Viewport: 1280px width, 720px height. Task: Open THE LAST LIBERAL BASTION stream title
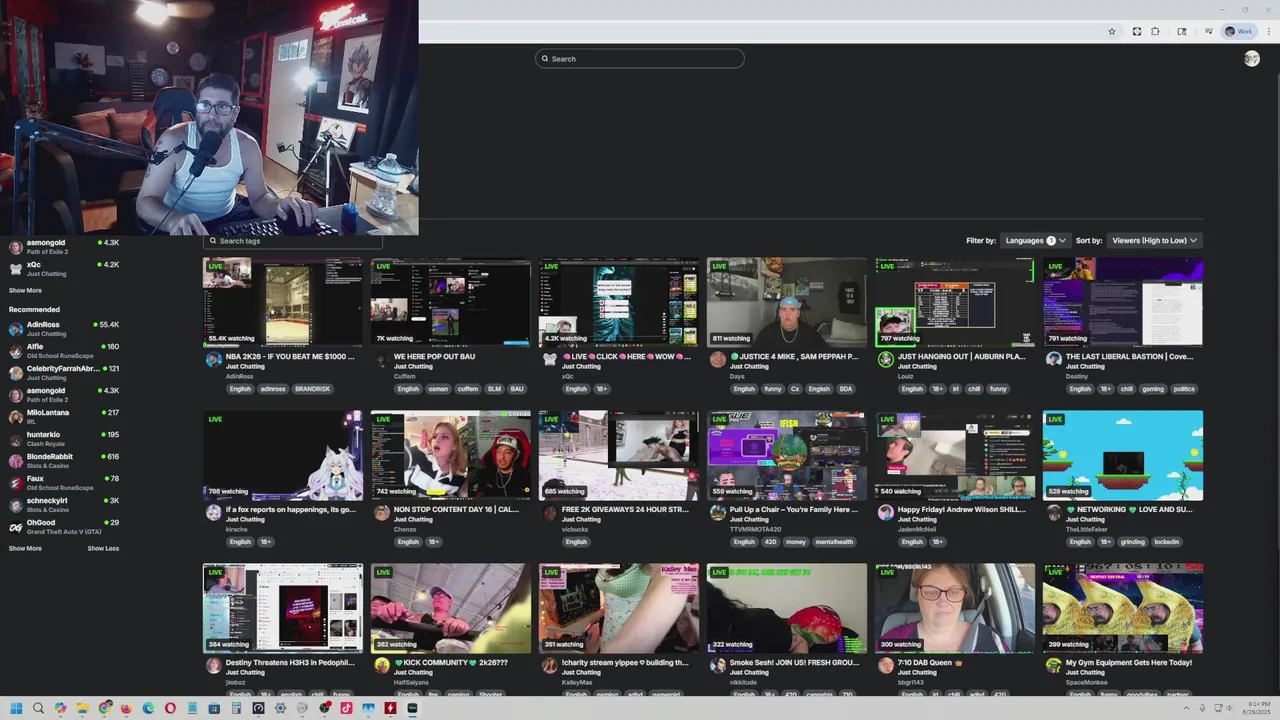1129,356
